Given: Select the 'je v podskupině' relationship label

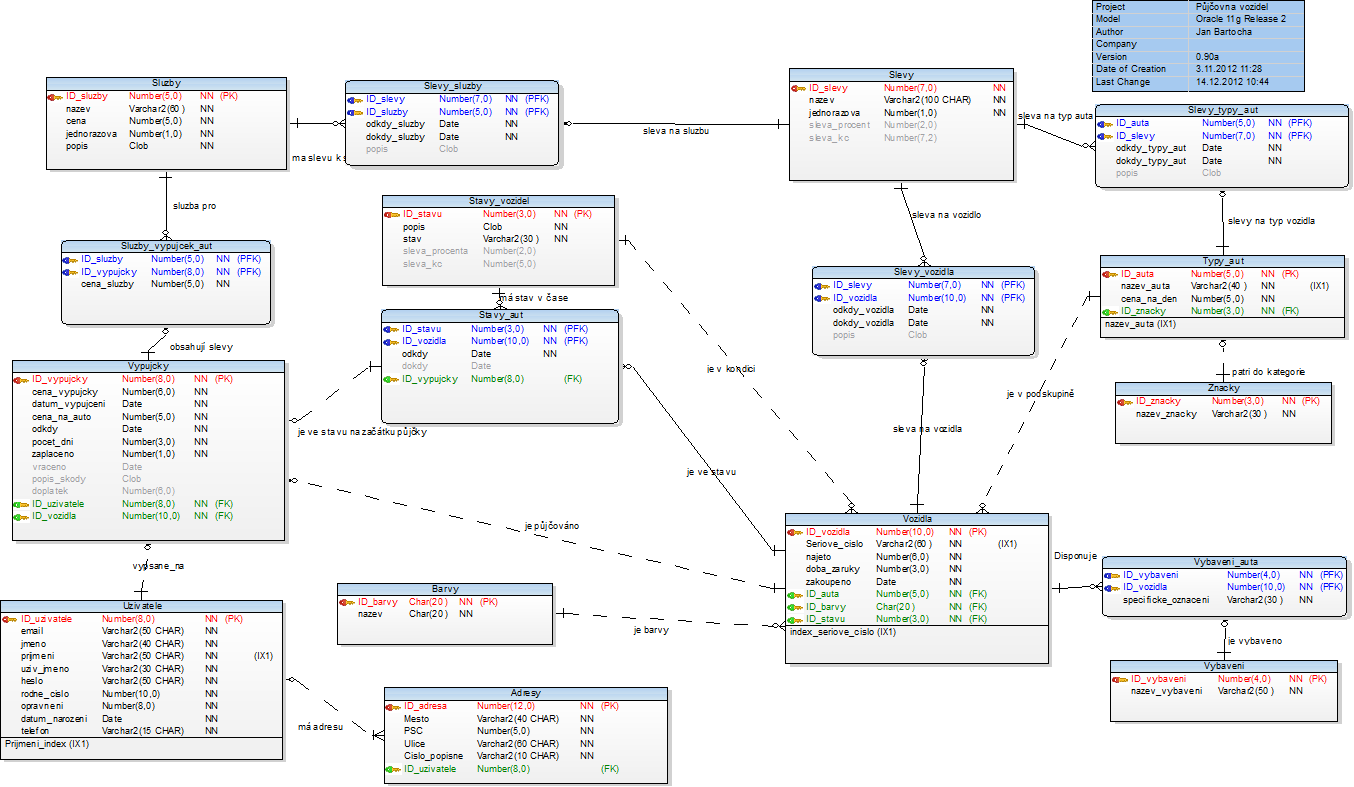Looking at the screenshot, I should tap(1039, 394).
